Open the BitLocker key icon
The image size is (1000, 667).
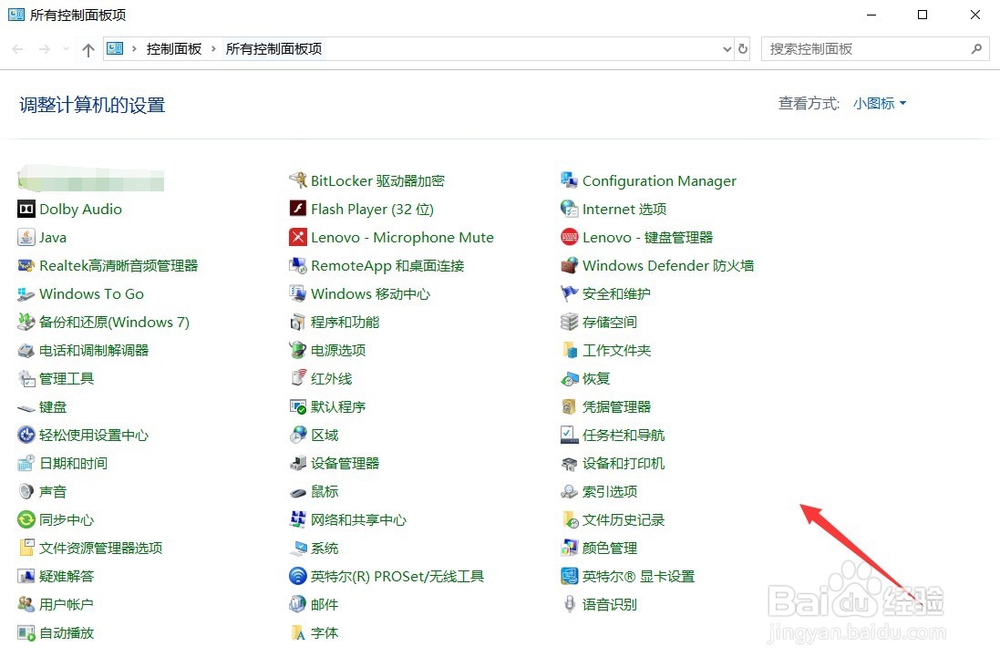coord(298,180)
